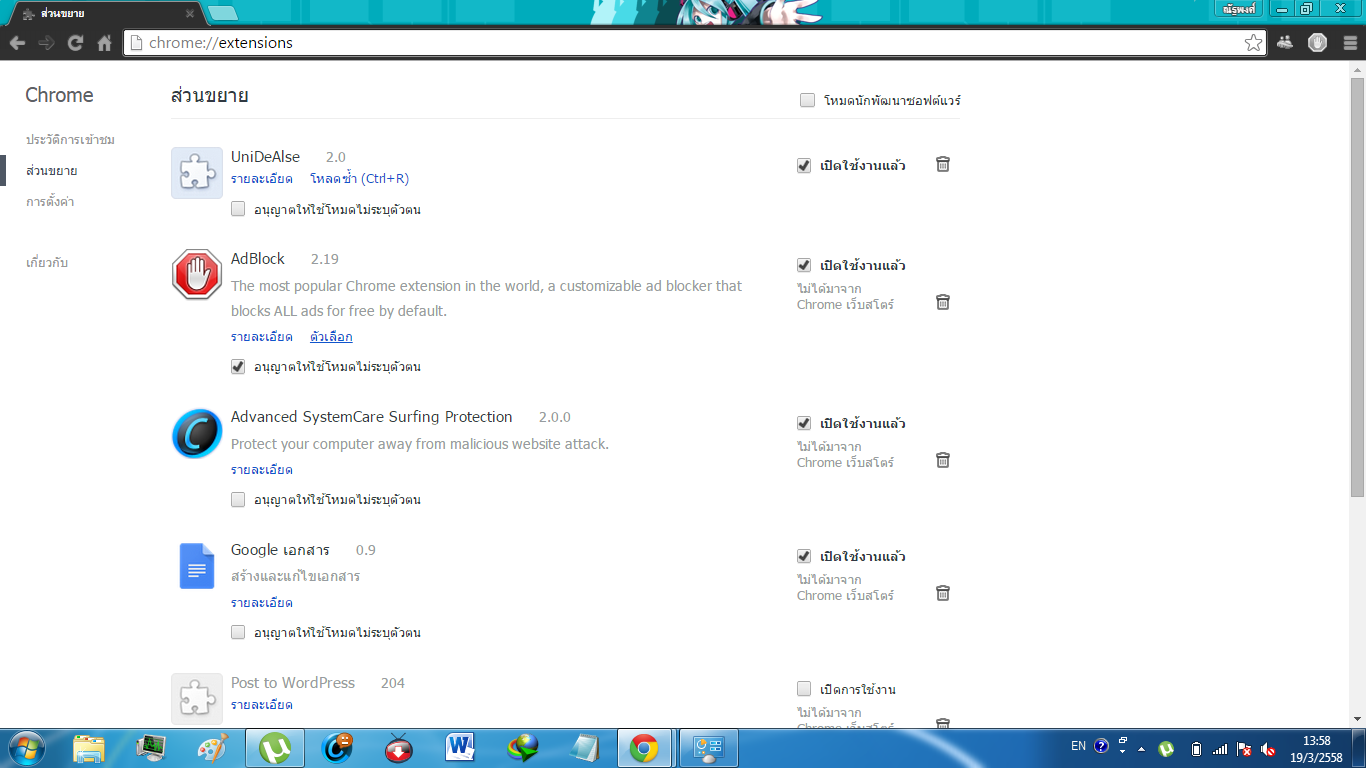Open ประวัติการเข้าชม (History) in sidebar
This screenshot has width=1366, height=768.
[x=70, y=139]
